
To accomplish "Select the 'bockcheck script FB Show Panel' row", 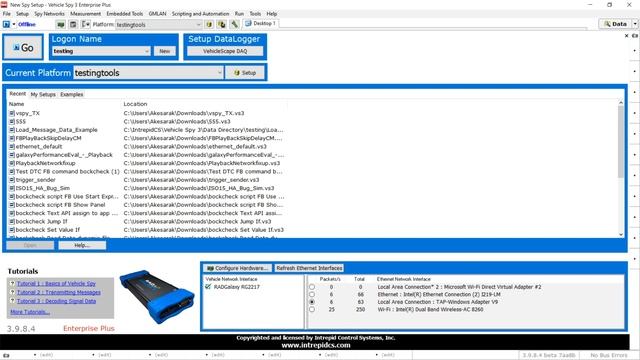I will [147, 204].
